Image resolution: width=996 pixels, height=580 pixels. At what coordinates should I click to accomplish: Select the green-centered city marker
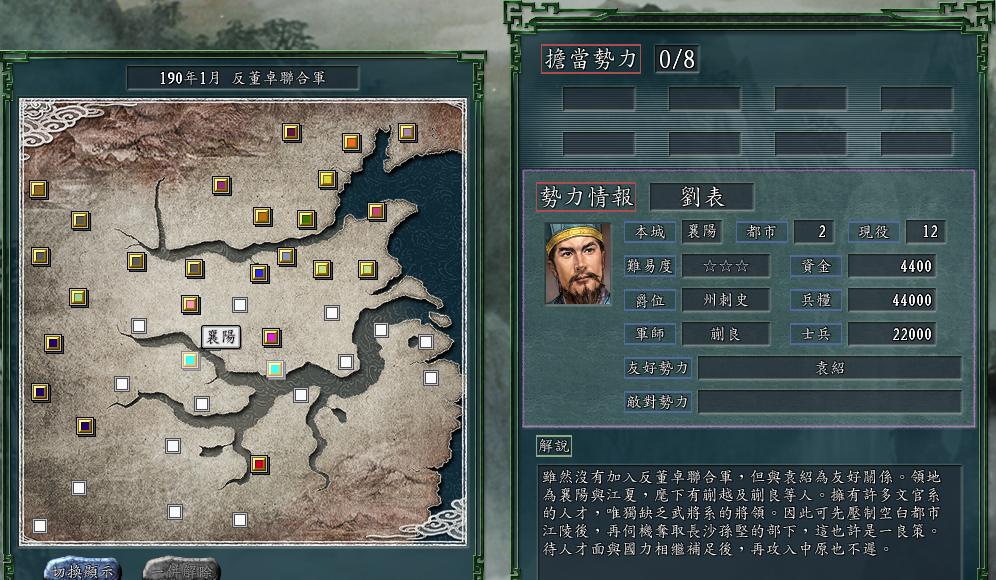(307, 219)
